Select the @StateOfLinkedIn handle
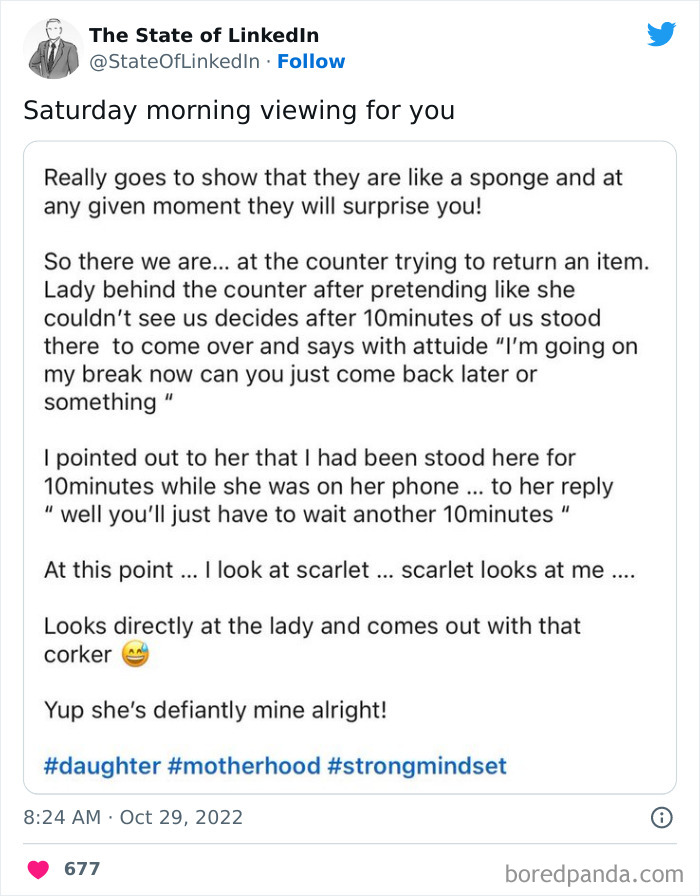Screen dimensions: 700x896 pyautogui.click(x=174, y=62)
